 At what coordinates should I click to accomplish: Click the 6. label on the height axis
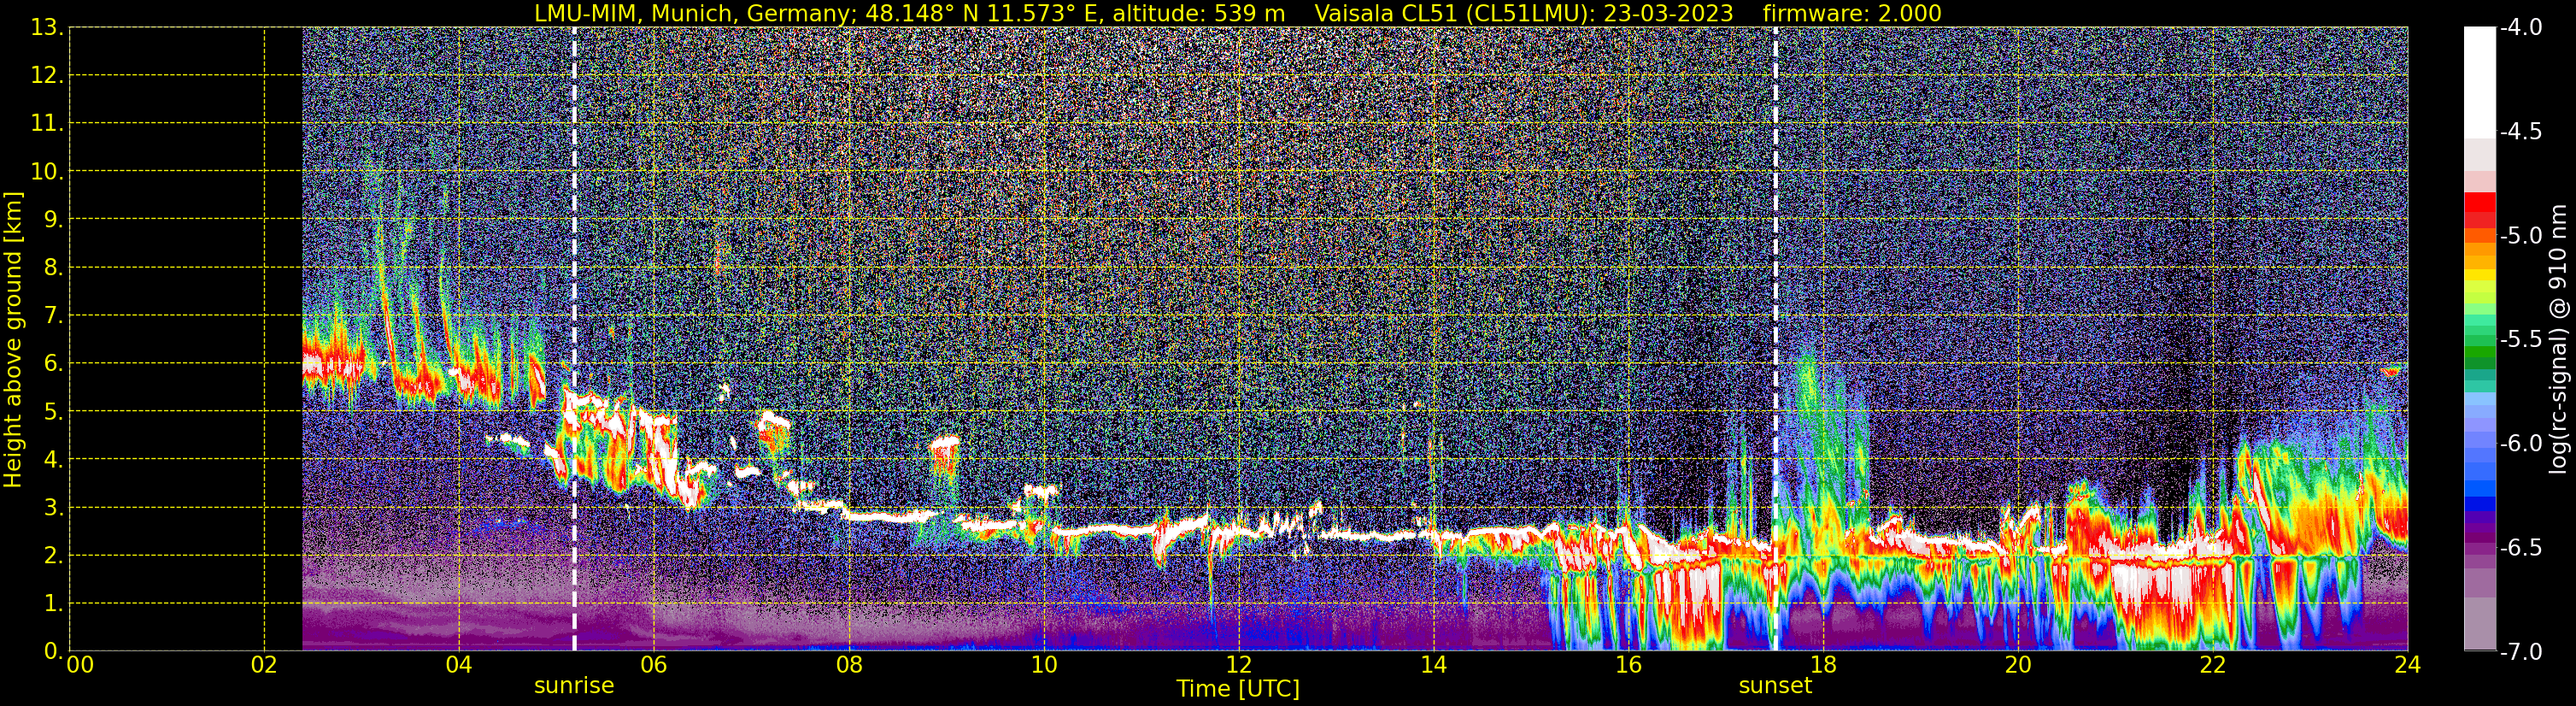(53, 364)
